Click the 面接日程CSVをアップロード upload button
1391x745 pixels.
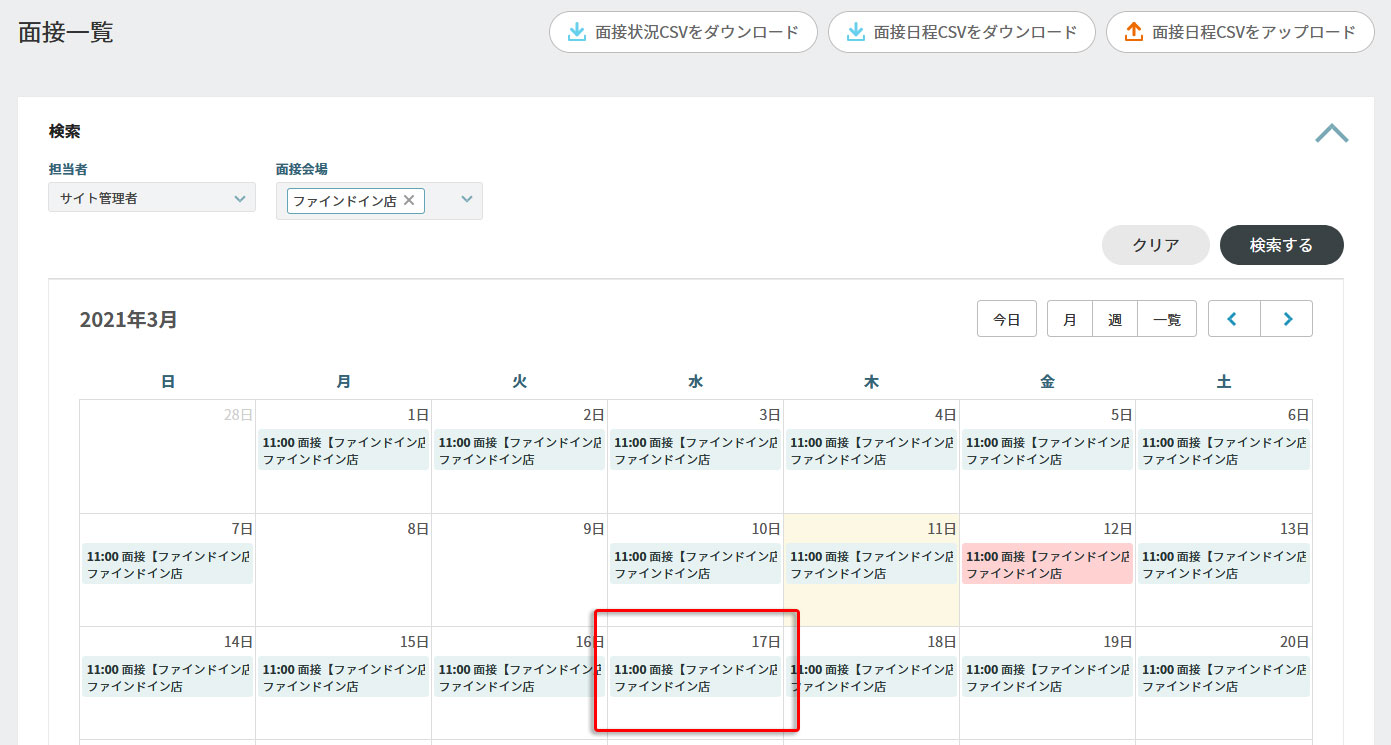point(1239,32)
